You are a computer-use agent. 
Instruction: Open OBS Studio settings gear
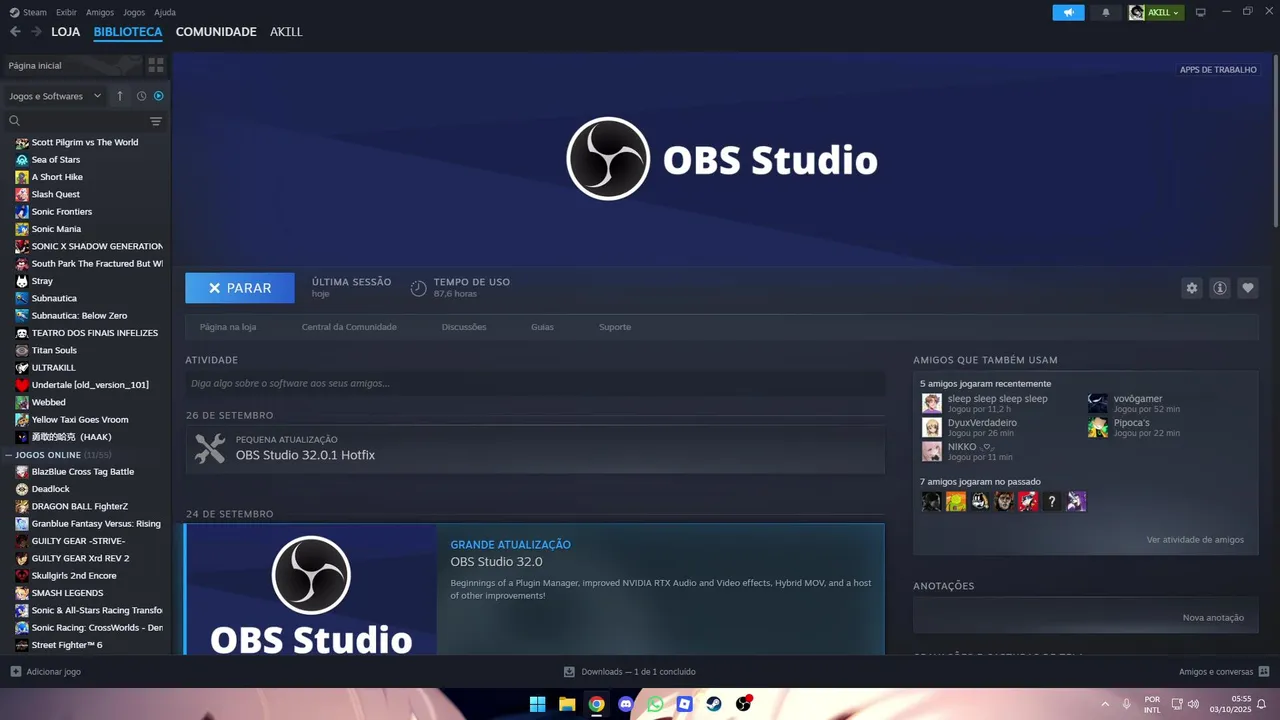[x=1191, y=288]
